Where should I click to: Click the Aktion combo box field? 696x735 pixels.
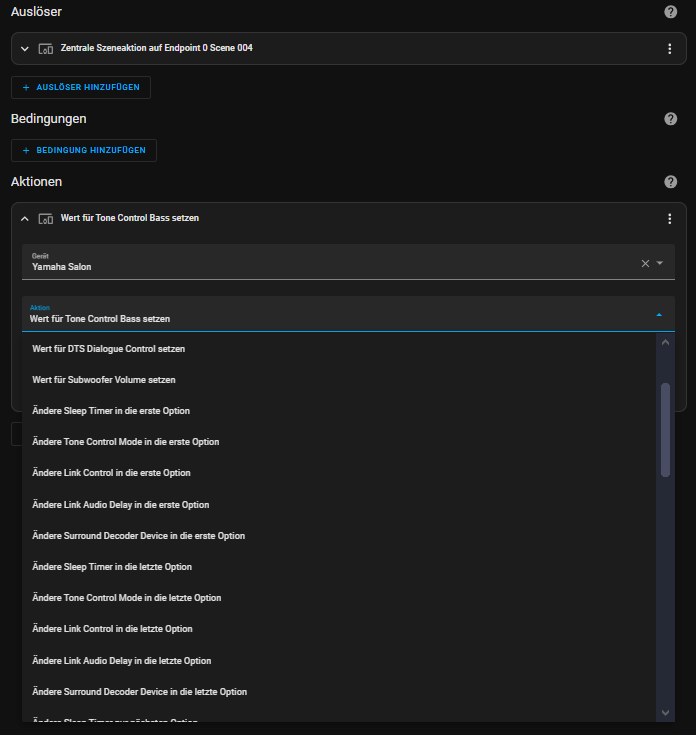[348, 314]
